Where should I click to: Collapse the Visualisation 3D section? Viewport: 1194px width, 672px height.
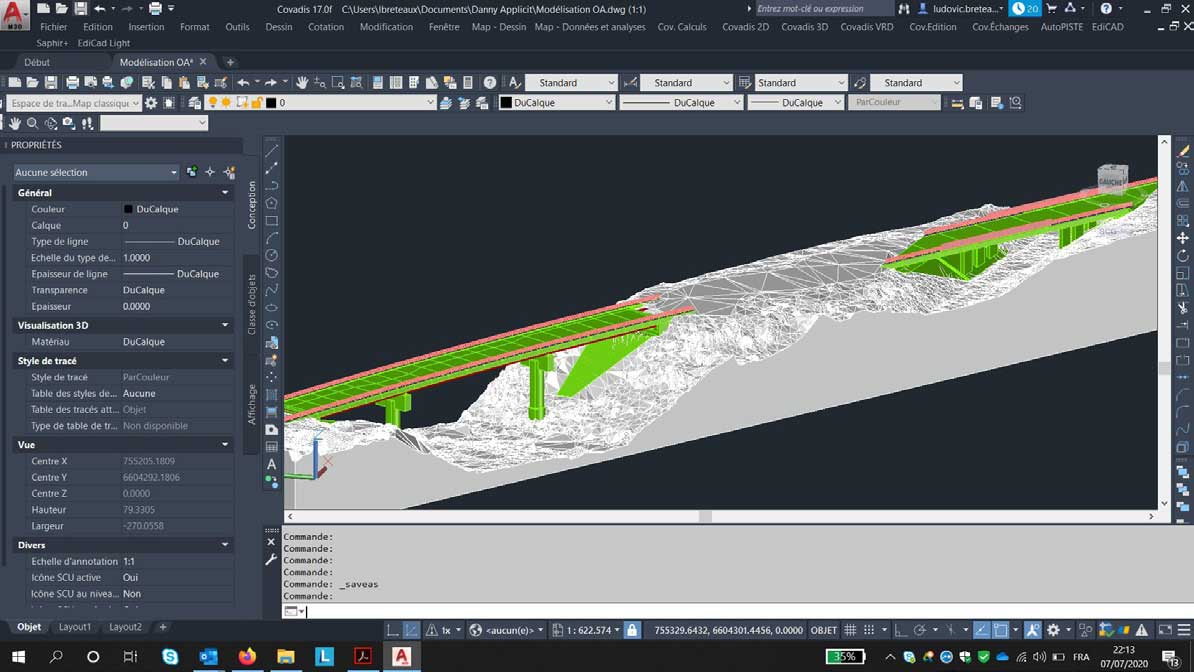coord(225,325)
